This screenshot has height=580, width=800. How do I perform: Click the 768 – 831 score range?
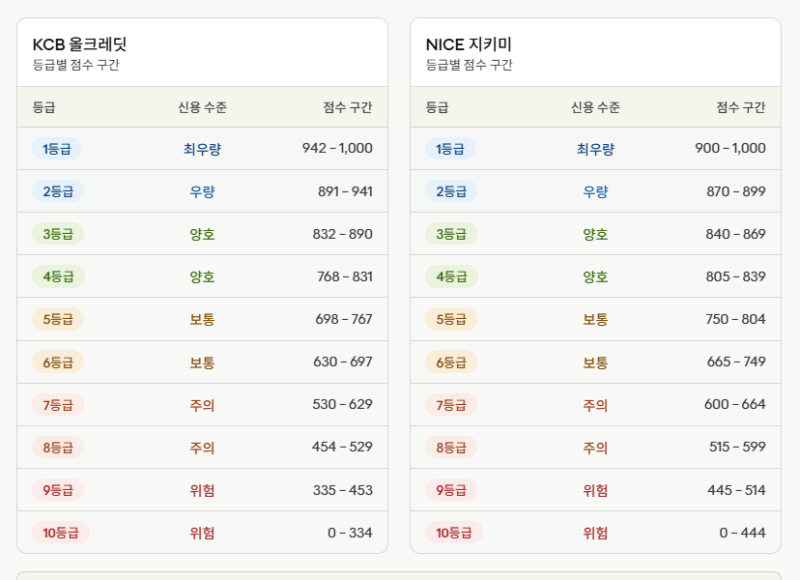tap(345, 276)
